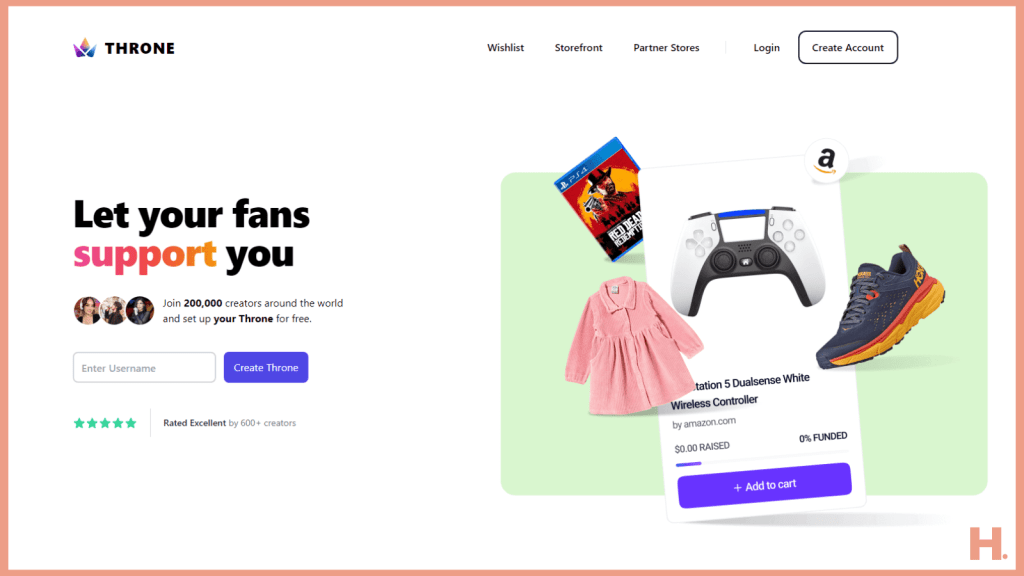The height and width of the screenshot is (576, 1024).
Task: Click the Throne crown logo icon
Action: pos(84,48)
